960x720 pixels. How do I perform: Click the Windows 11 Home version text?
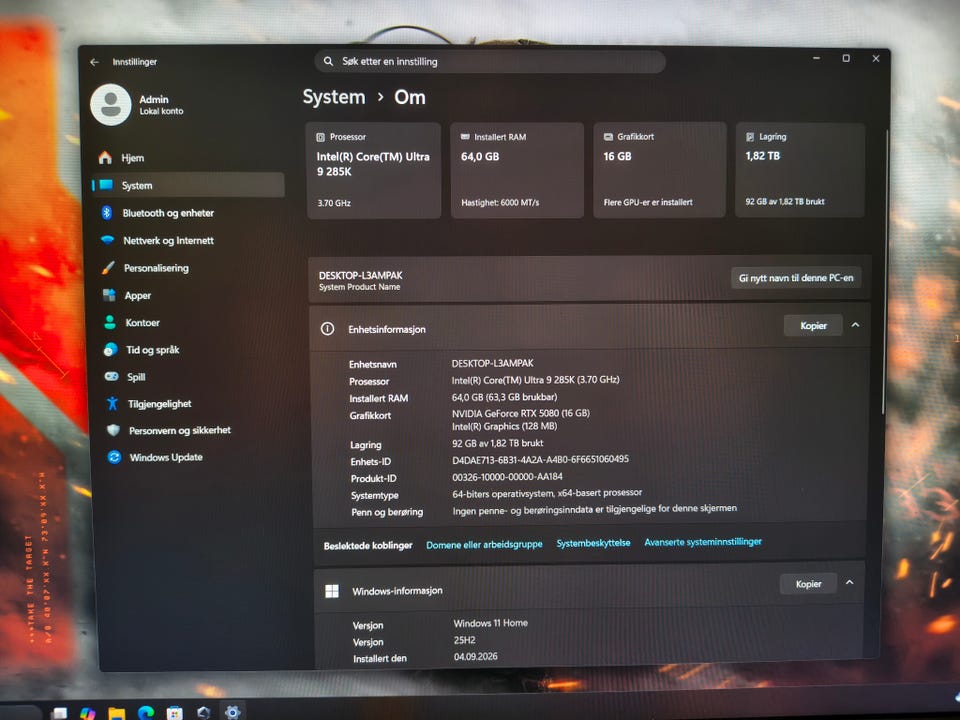[490, 623]
